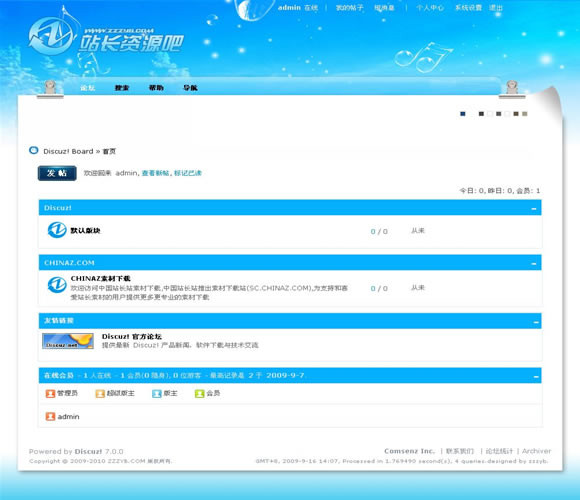Collapse the 友情链接 section
Image resolution: width=580 pixels, height=500 pixels.
pos(536,322)
